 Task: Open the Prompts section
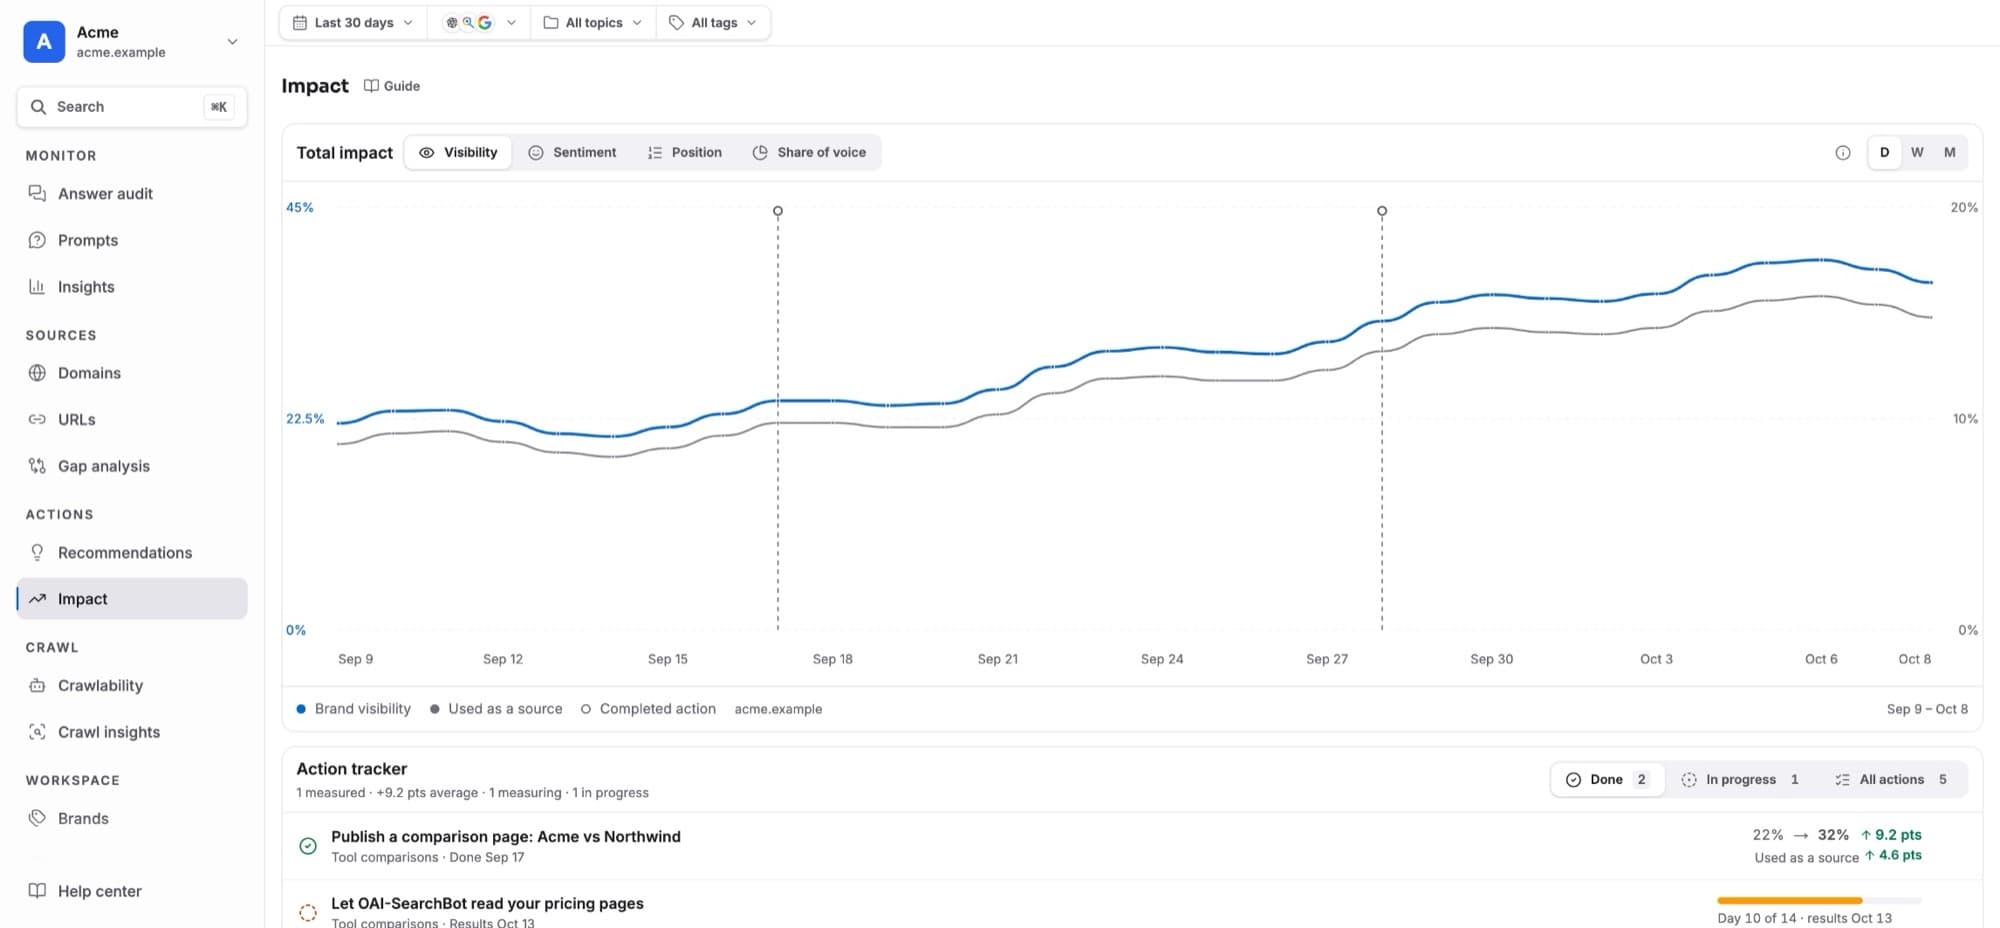(131, 240)
